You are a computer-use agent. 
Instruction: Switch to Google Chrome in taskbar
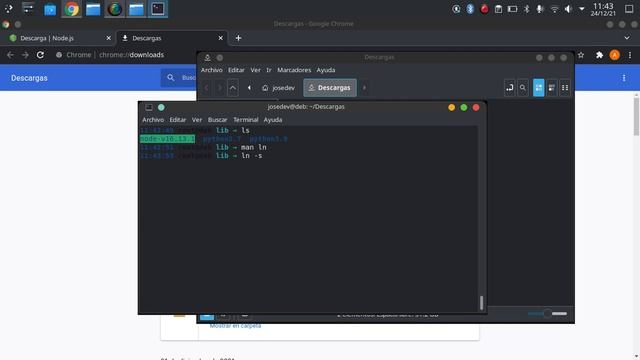tap(71, 9)
